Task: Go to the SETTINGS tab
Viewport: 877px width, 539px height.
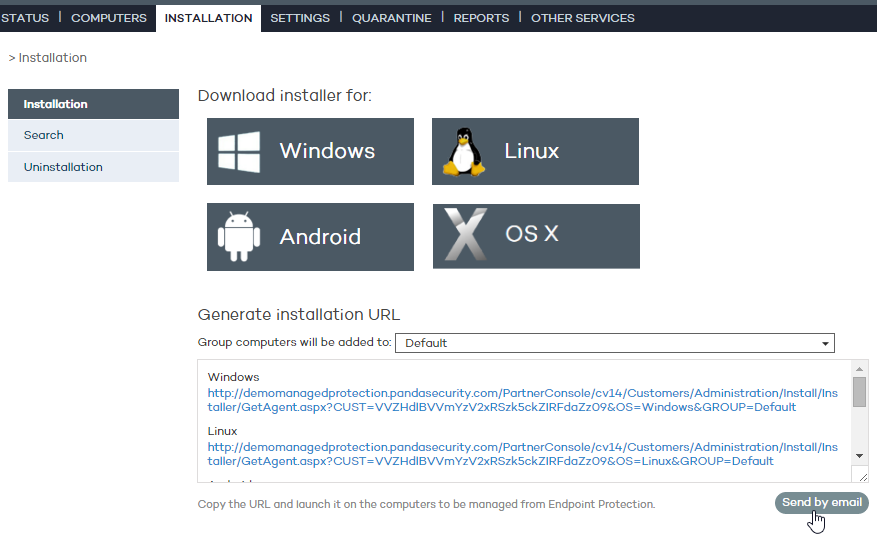Action: [x=300, y=18]
